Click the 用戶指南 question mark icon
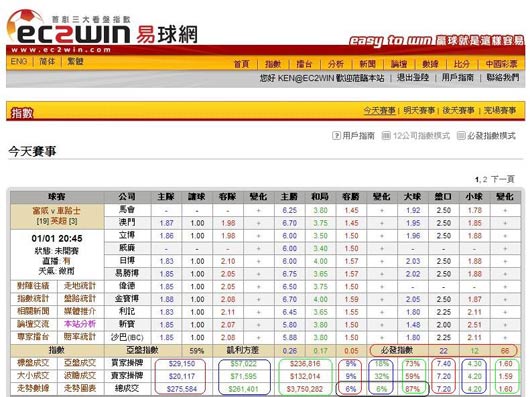This screenshot has height=397, width=530. pos(336,136)
